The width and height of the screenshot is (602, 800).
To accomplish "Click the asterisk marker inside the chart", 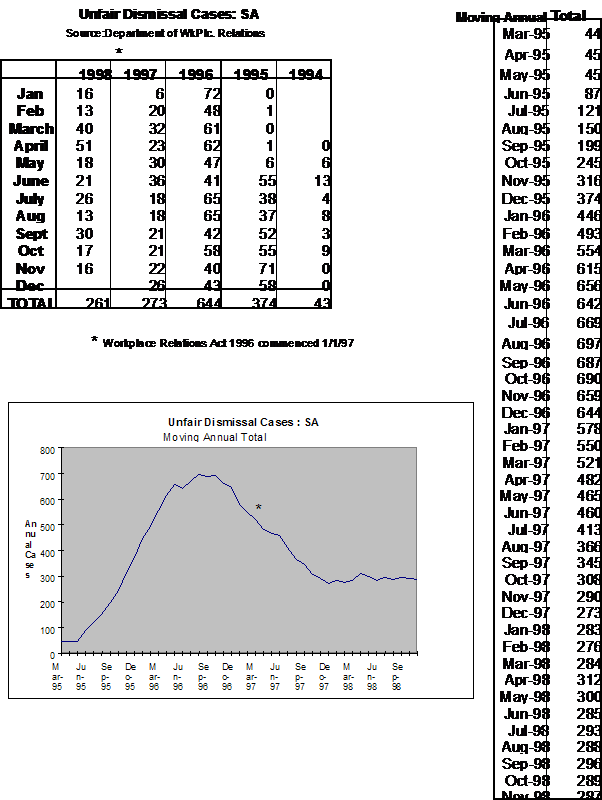I will pyautogui.click(x=259, y=508).
